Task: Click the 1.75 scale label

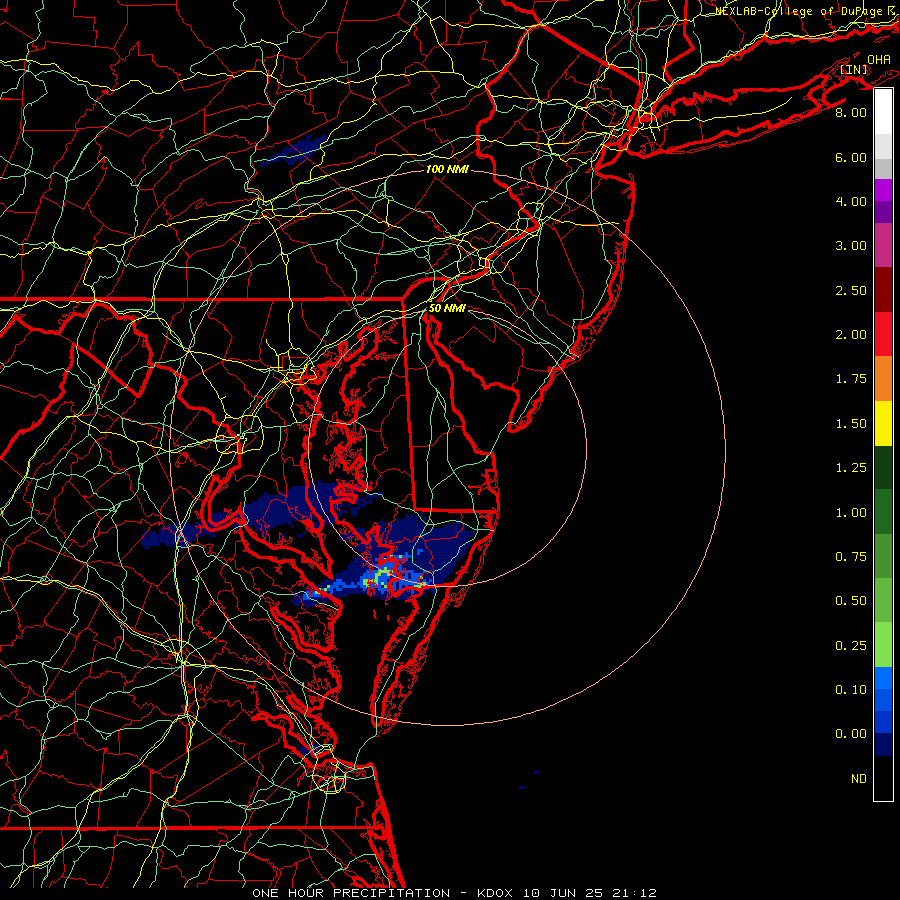Action: click(851, 379)
